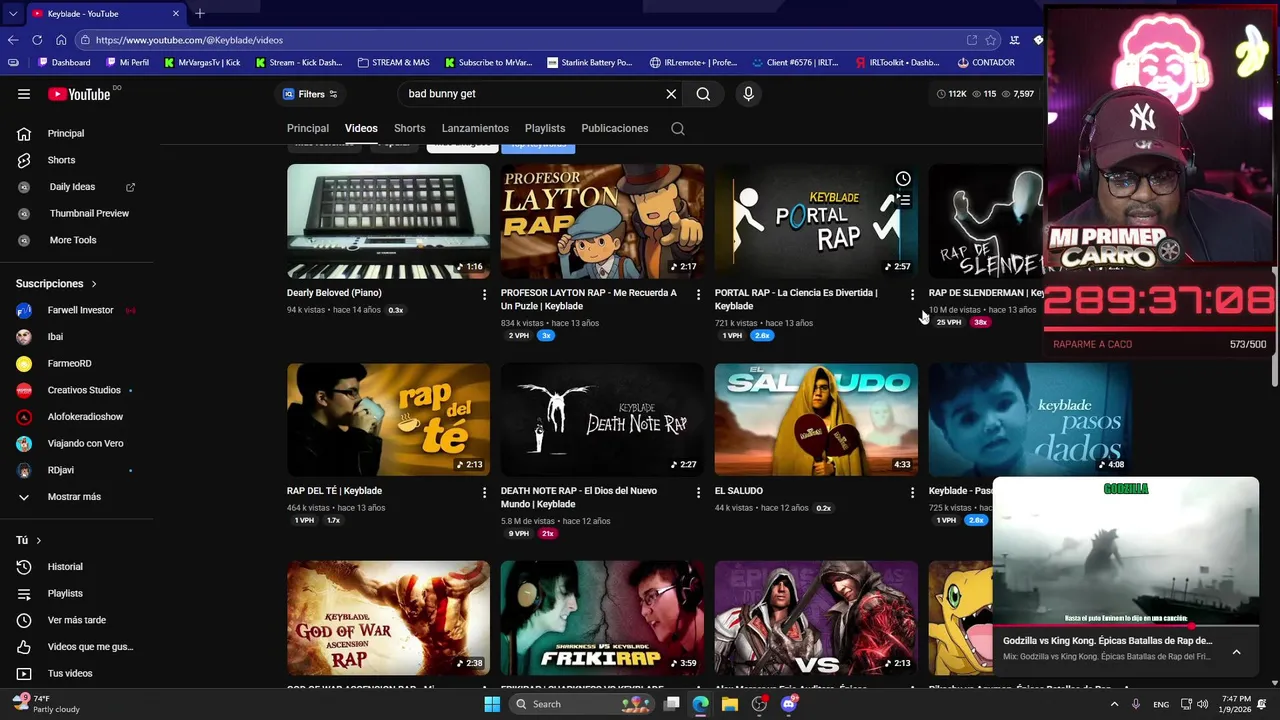The image size is (1280, 720).
Task: Expand Mostrar más subscriptions
Action: pos(74,497)
